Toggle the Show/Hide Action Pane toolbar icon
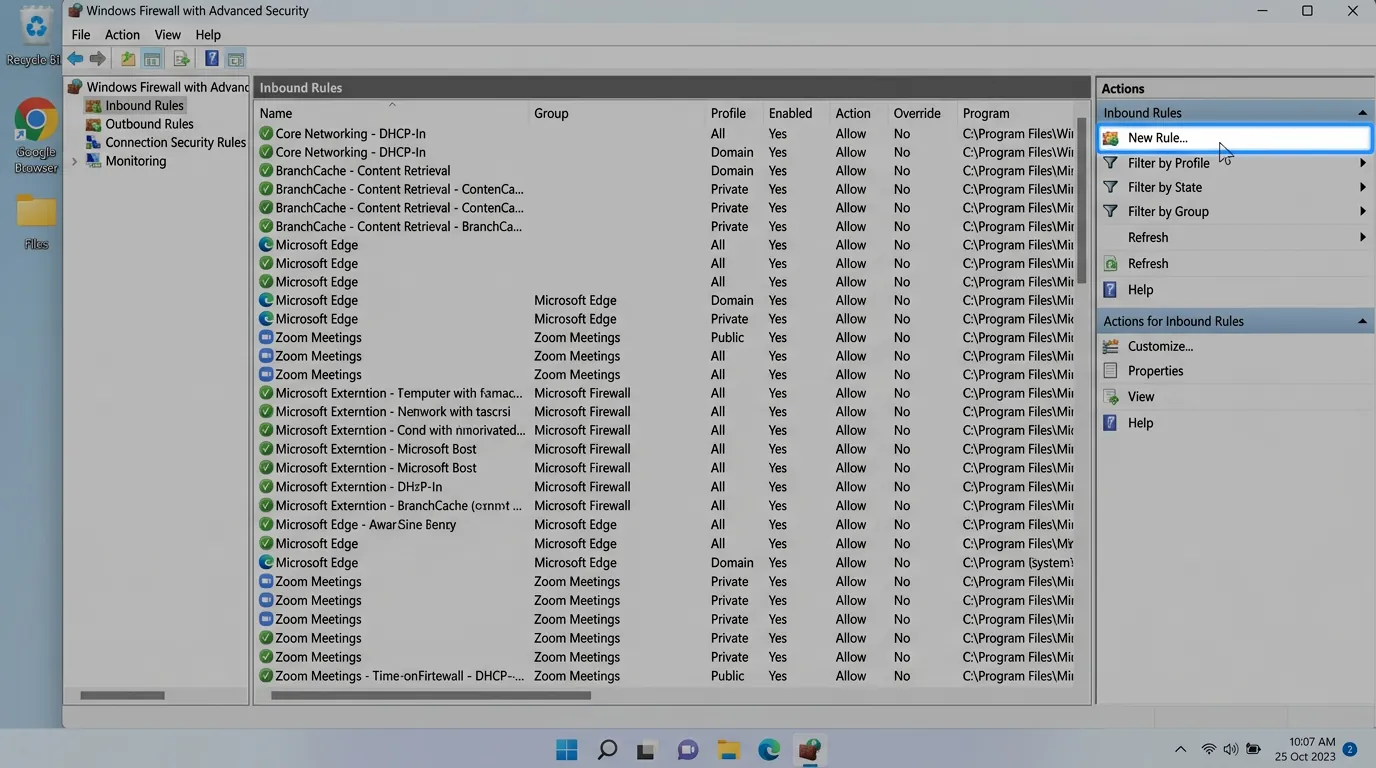 (236, 59)
